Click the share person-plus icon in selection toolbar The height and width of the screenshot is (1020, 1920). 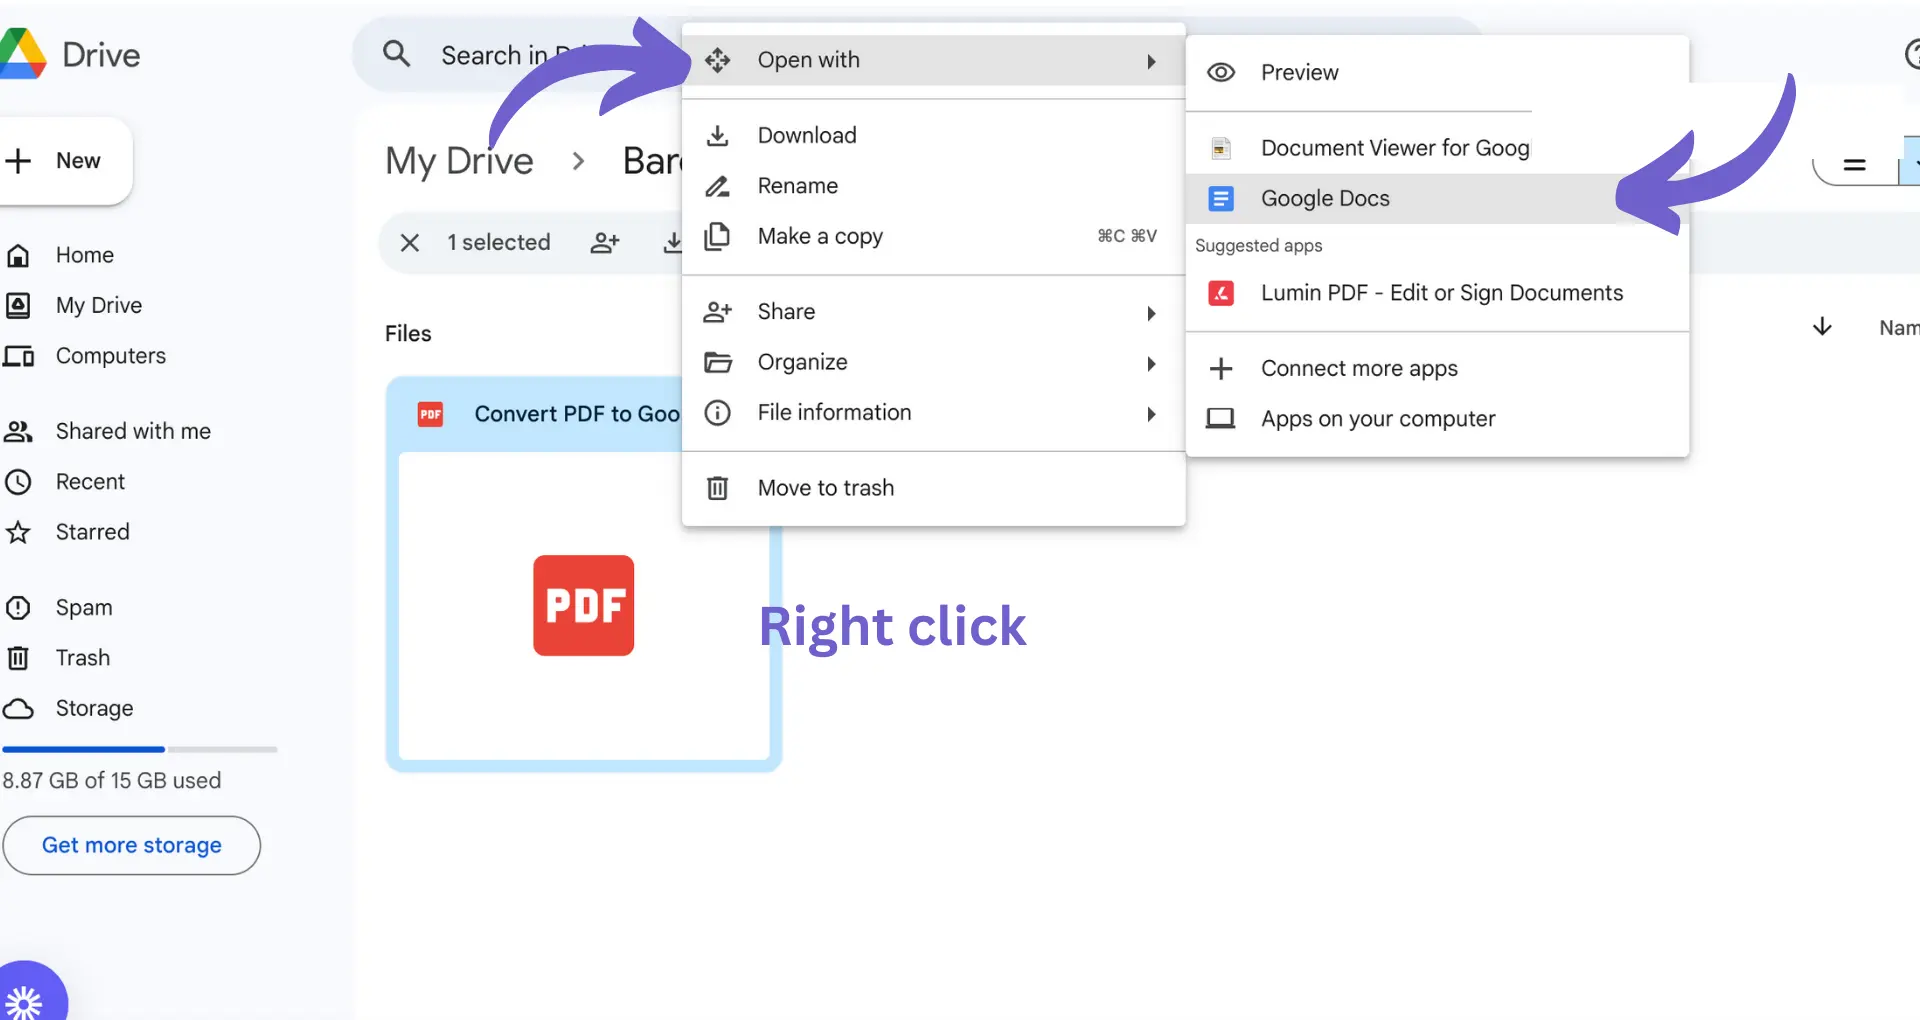click(605, 242)
